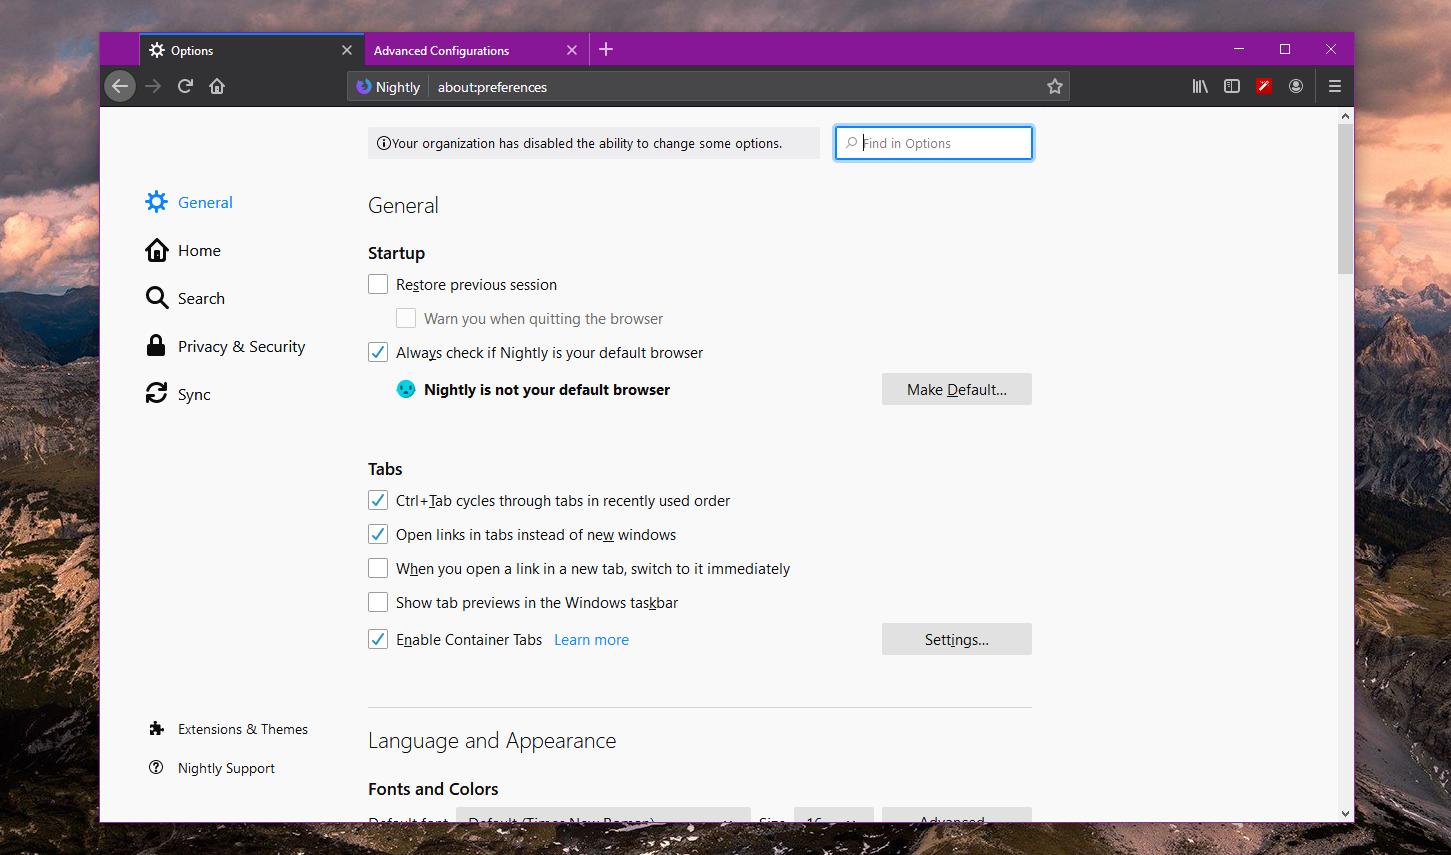Enable Restore previous session checkbox
Image resolution: width=1451 pixels, height=855 pixels.
click(x=378, y=284)
